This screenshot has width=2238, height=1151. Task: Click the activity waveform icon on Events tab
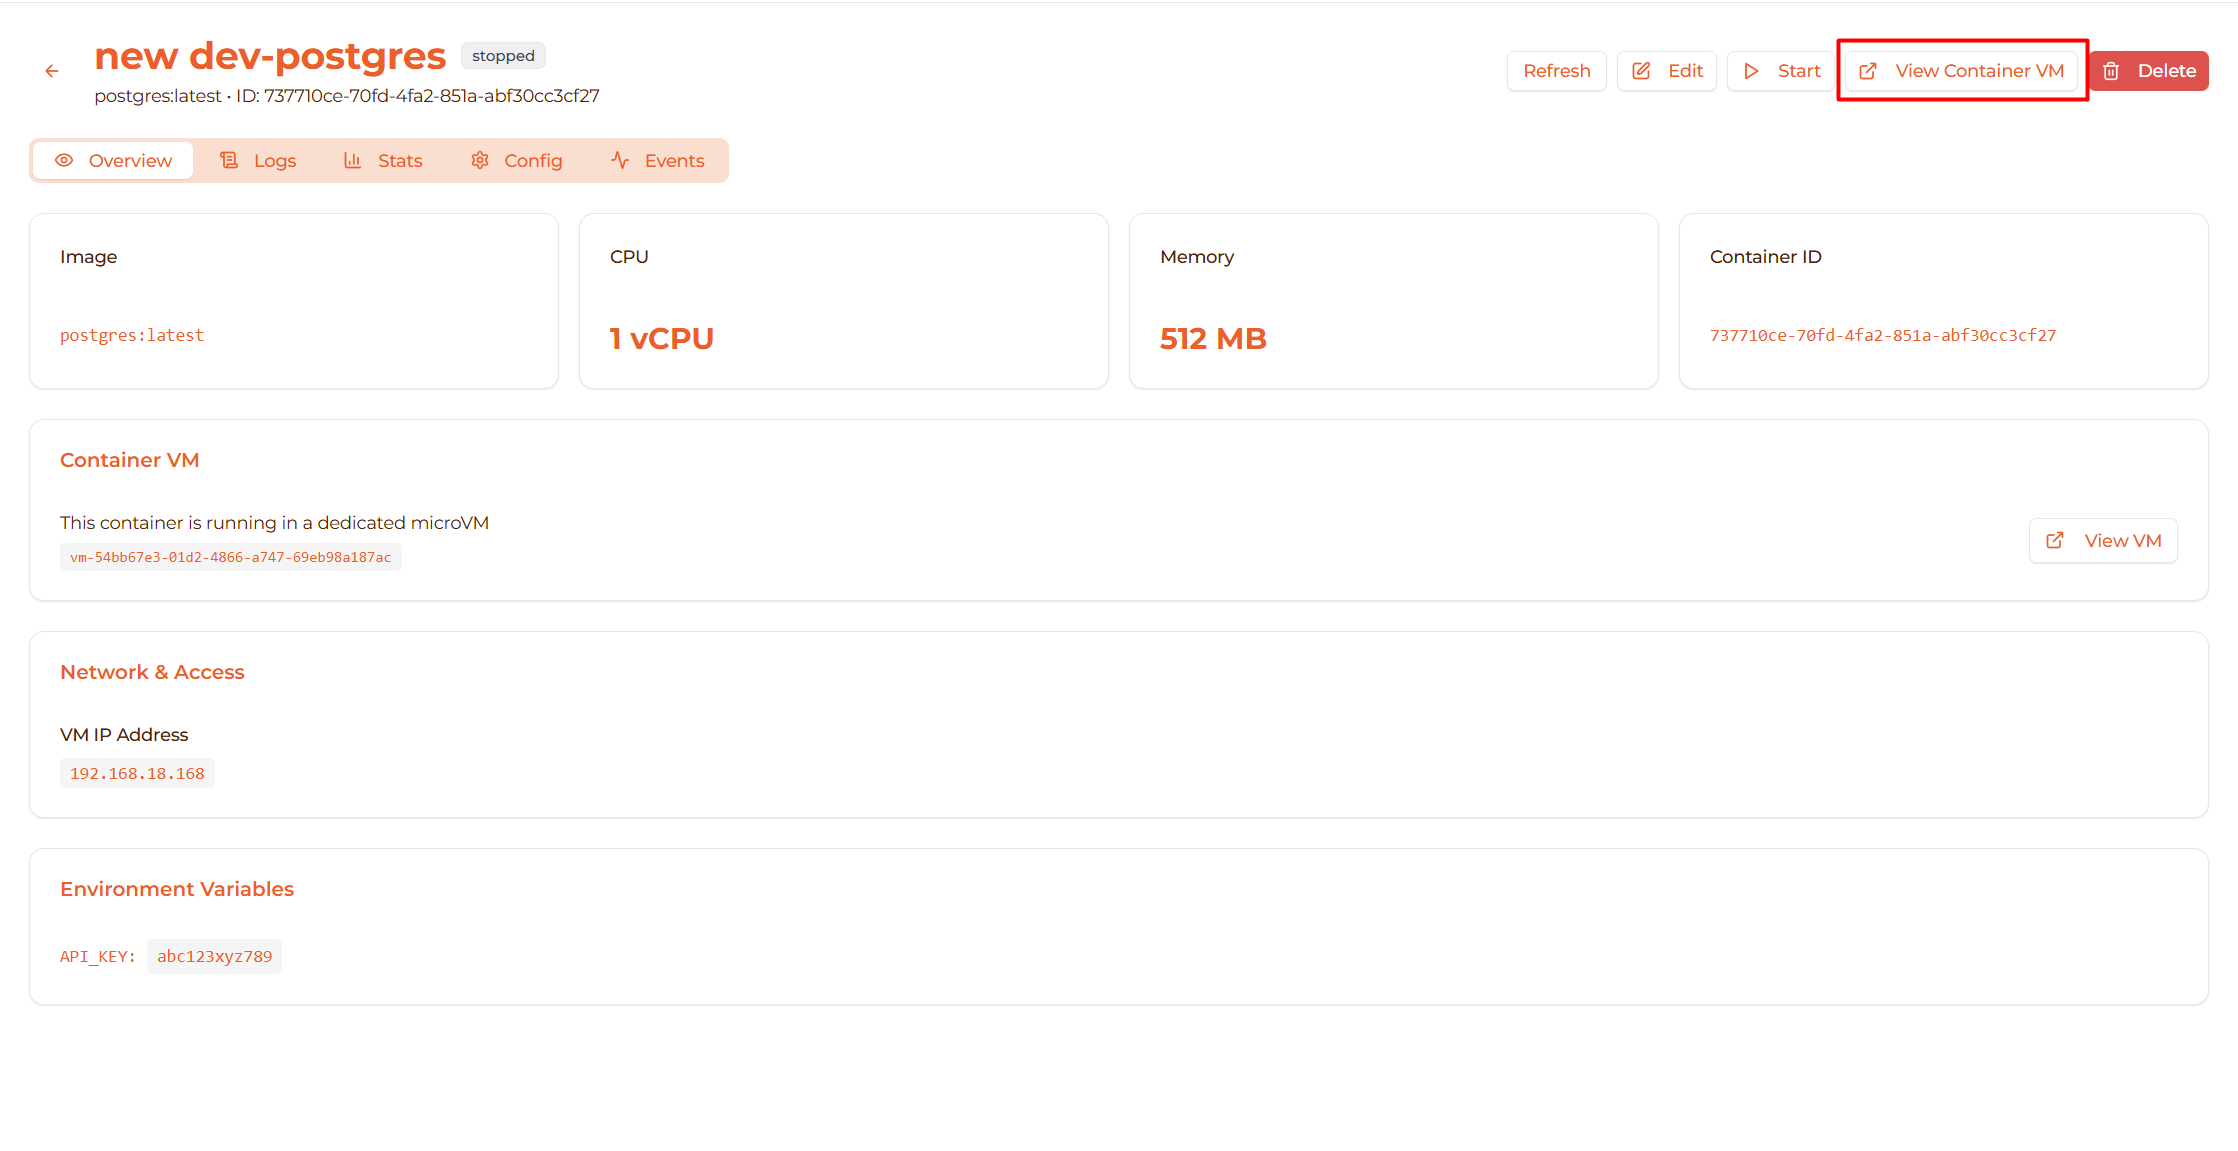(619, 160)
